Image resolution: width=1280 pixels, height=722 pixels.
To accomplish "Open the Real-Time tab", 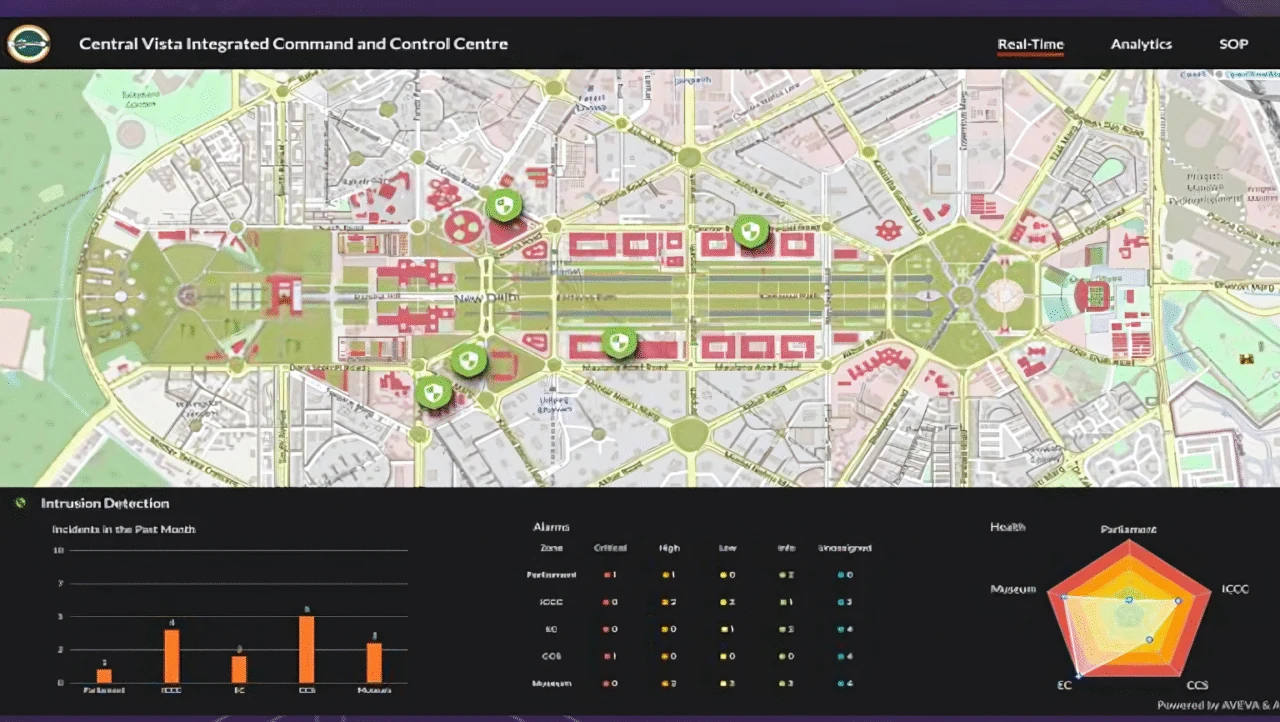I will point(1030,44).
